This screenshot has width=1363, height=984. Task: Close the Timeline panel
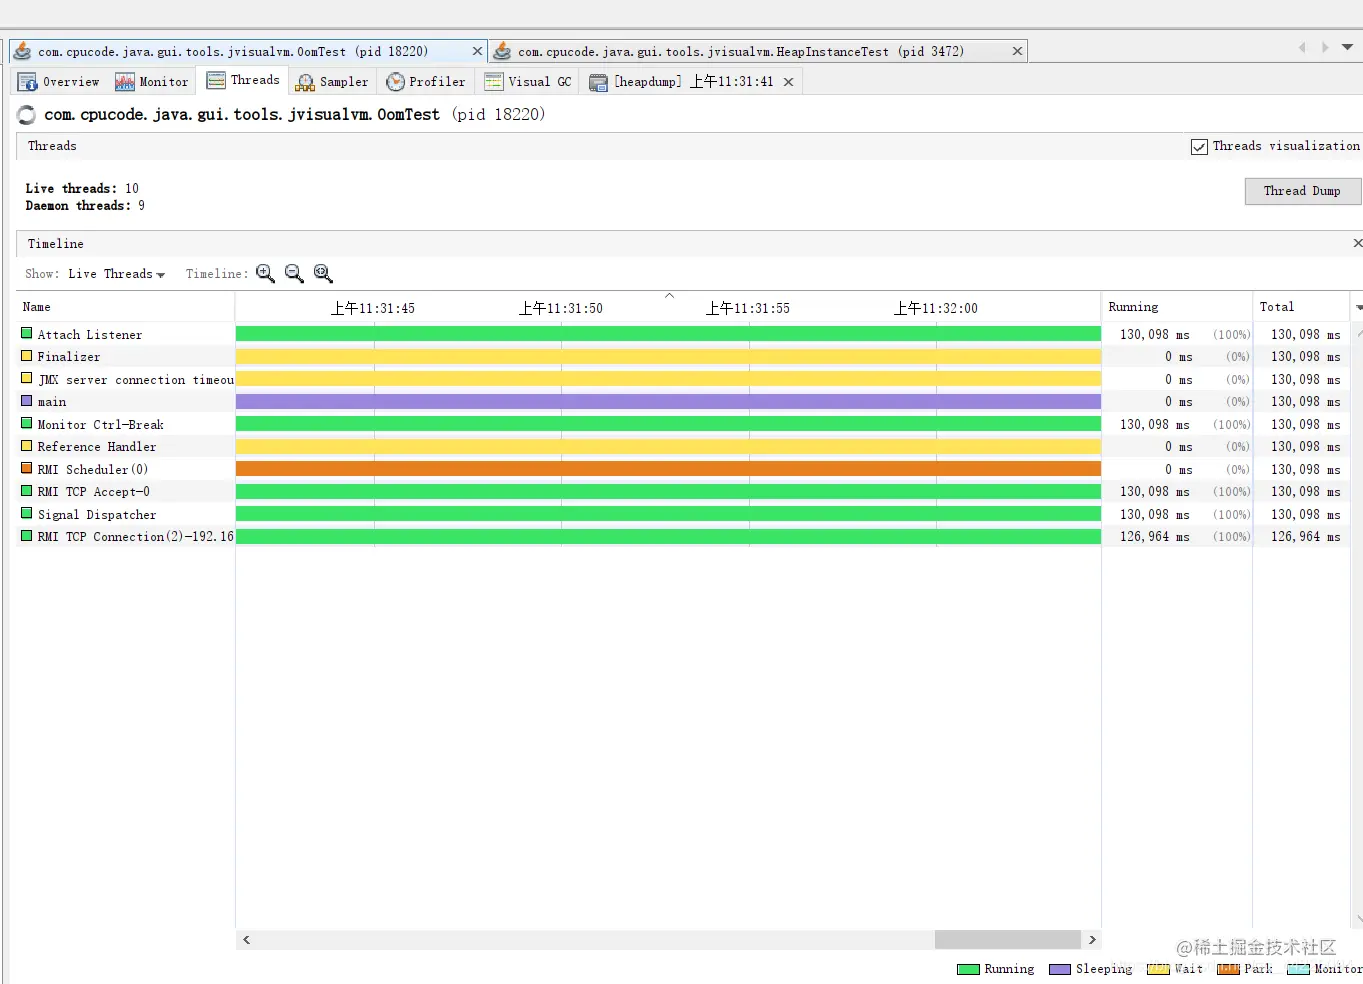[x=1357, y=243]
